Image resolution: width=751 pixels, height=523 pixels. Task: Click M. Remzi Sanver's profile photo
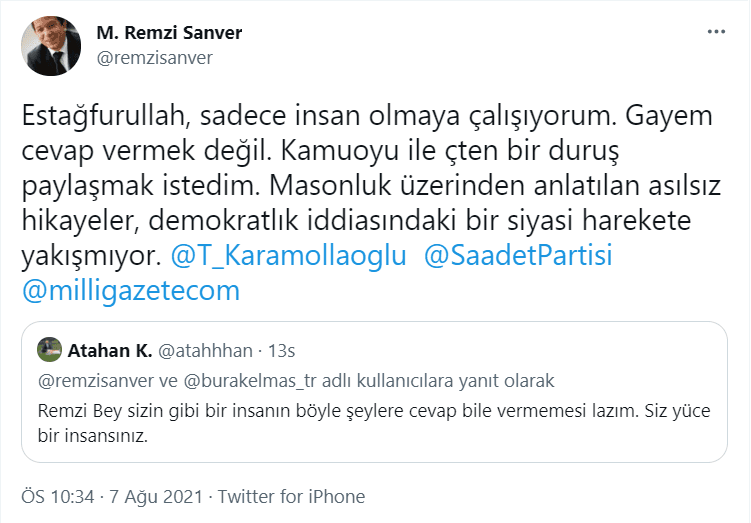[51, 46]
